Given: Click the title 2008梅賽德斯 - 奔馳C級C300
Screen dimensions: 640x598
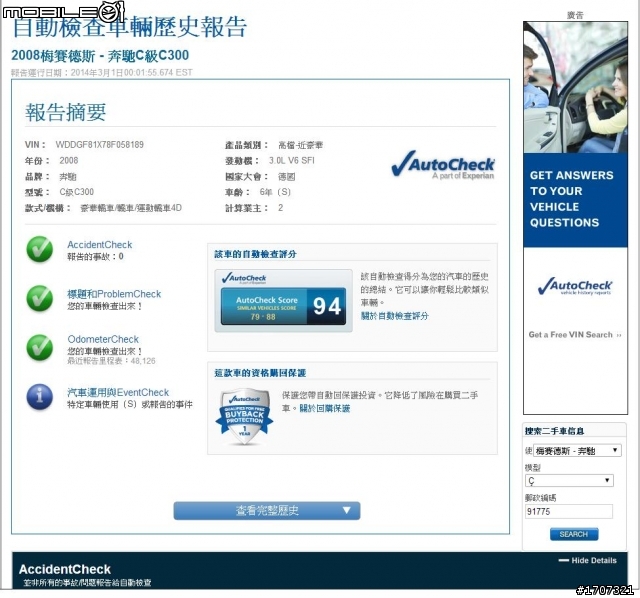Looking at the screenshot, I should coord(100,56).
